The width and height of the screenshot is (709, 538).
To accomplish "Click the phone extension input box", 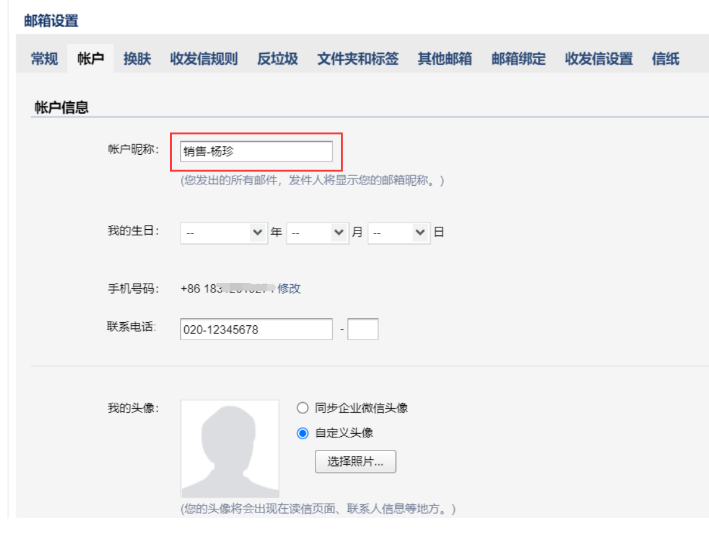I will coord(363,329).
